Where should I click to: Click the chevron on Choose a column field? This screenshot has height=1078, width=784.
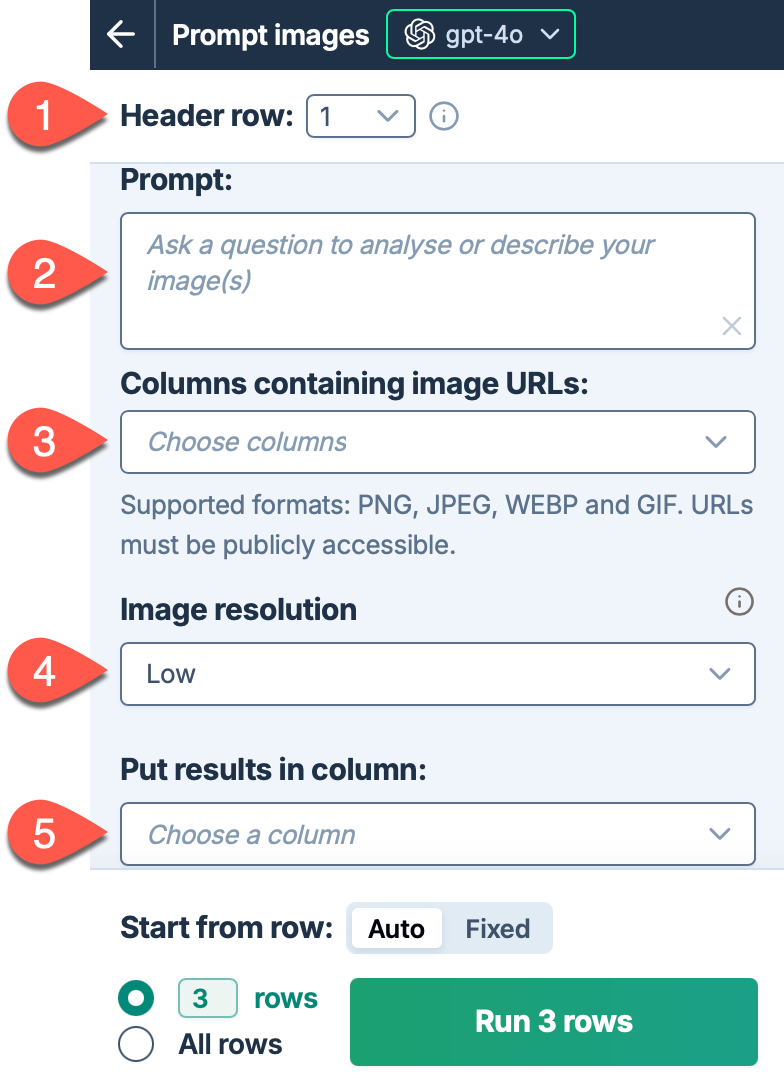(719, 834)
